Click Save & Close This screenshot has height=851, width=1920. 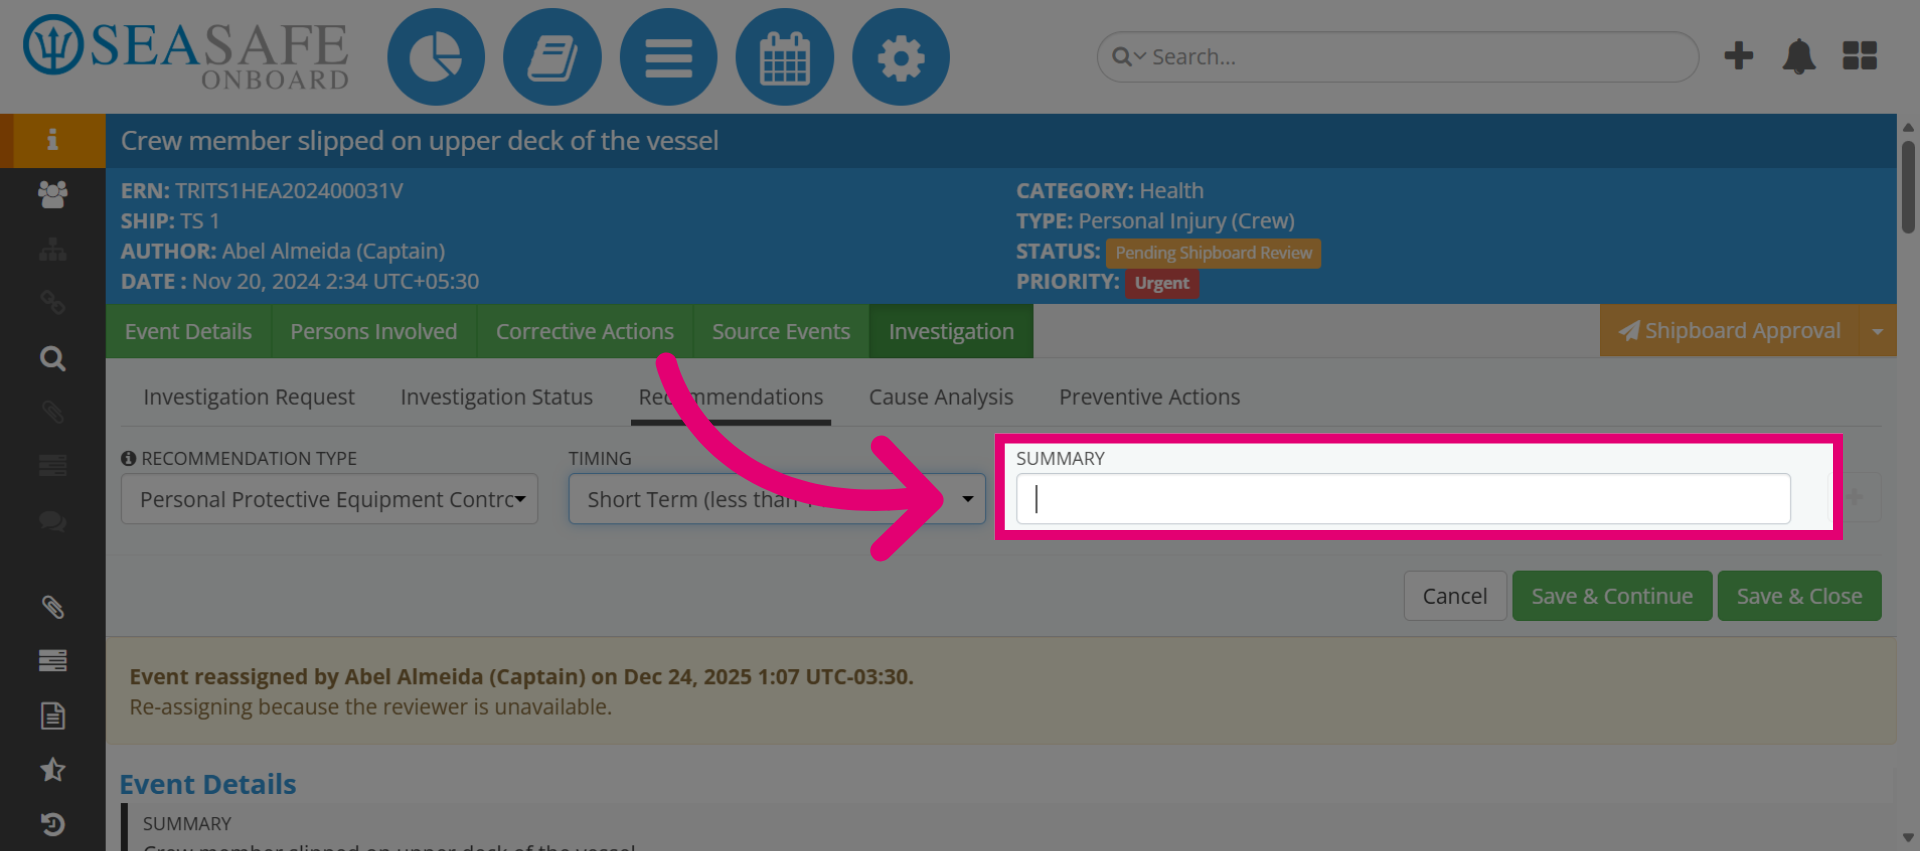1799,596
